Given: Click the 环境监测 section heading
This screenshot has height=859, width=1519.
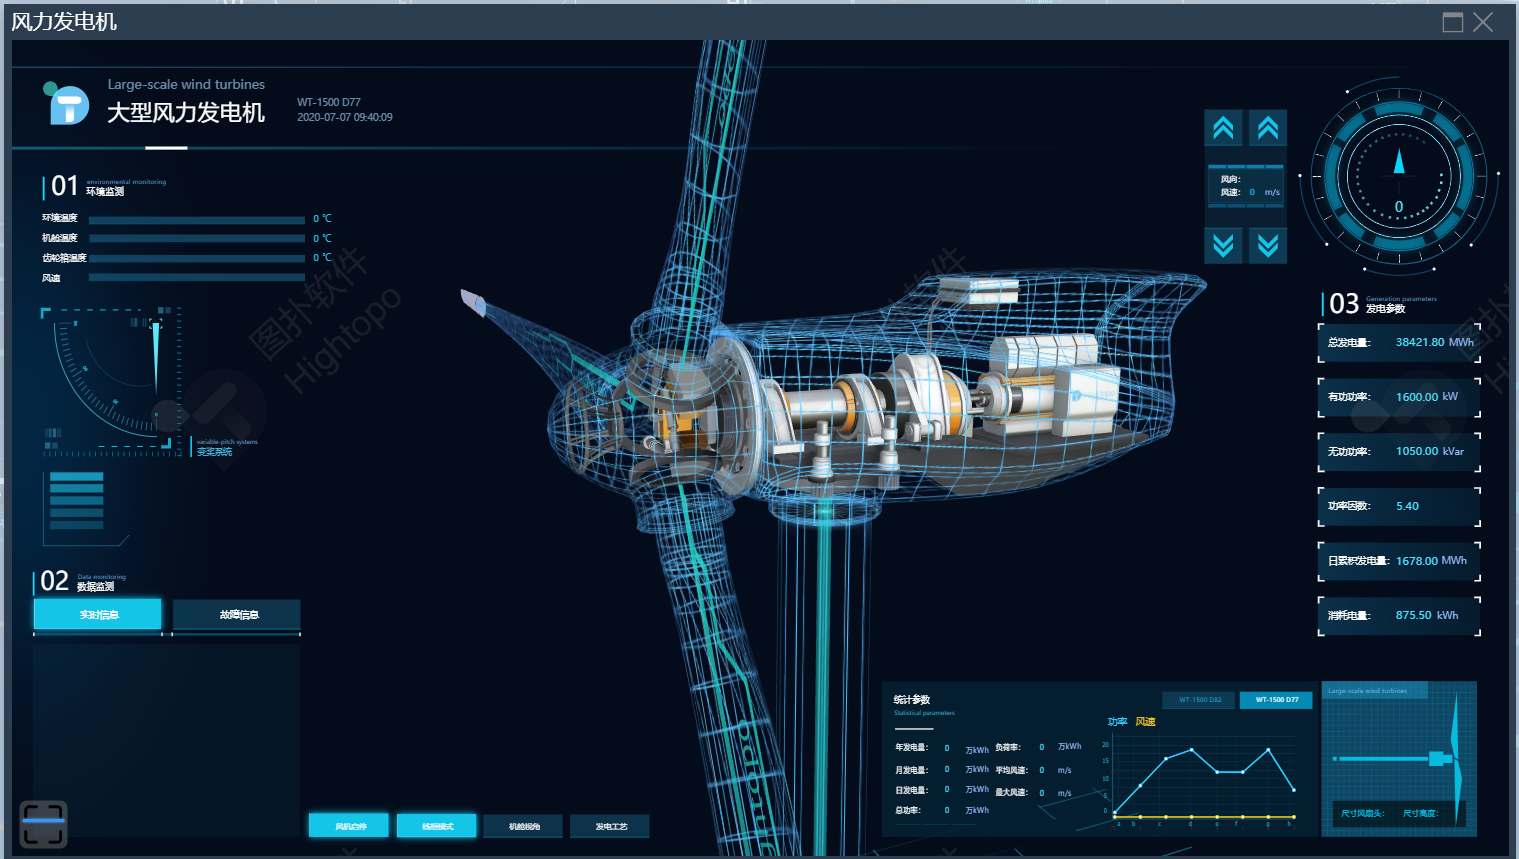Looking at the screenshot, I should (105, 191).
